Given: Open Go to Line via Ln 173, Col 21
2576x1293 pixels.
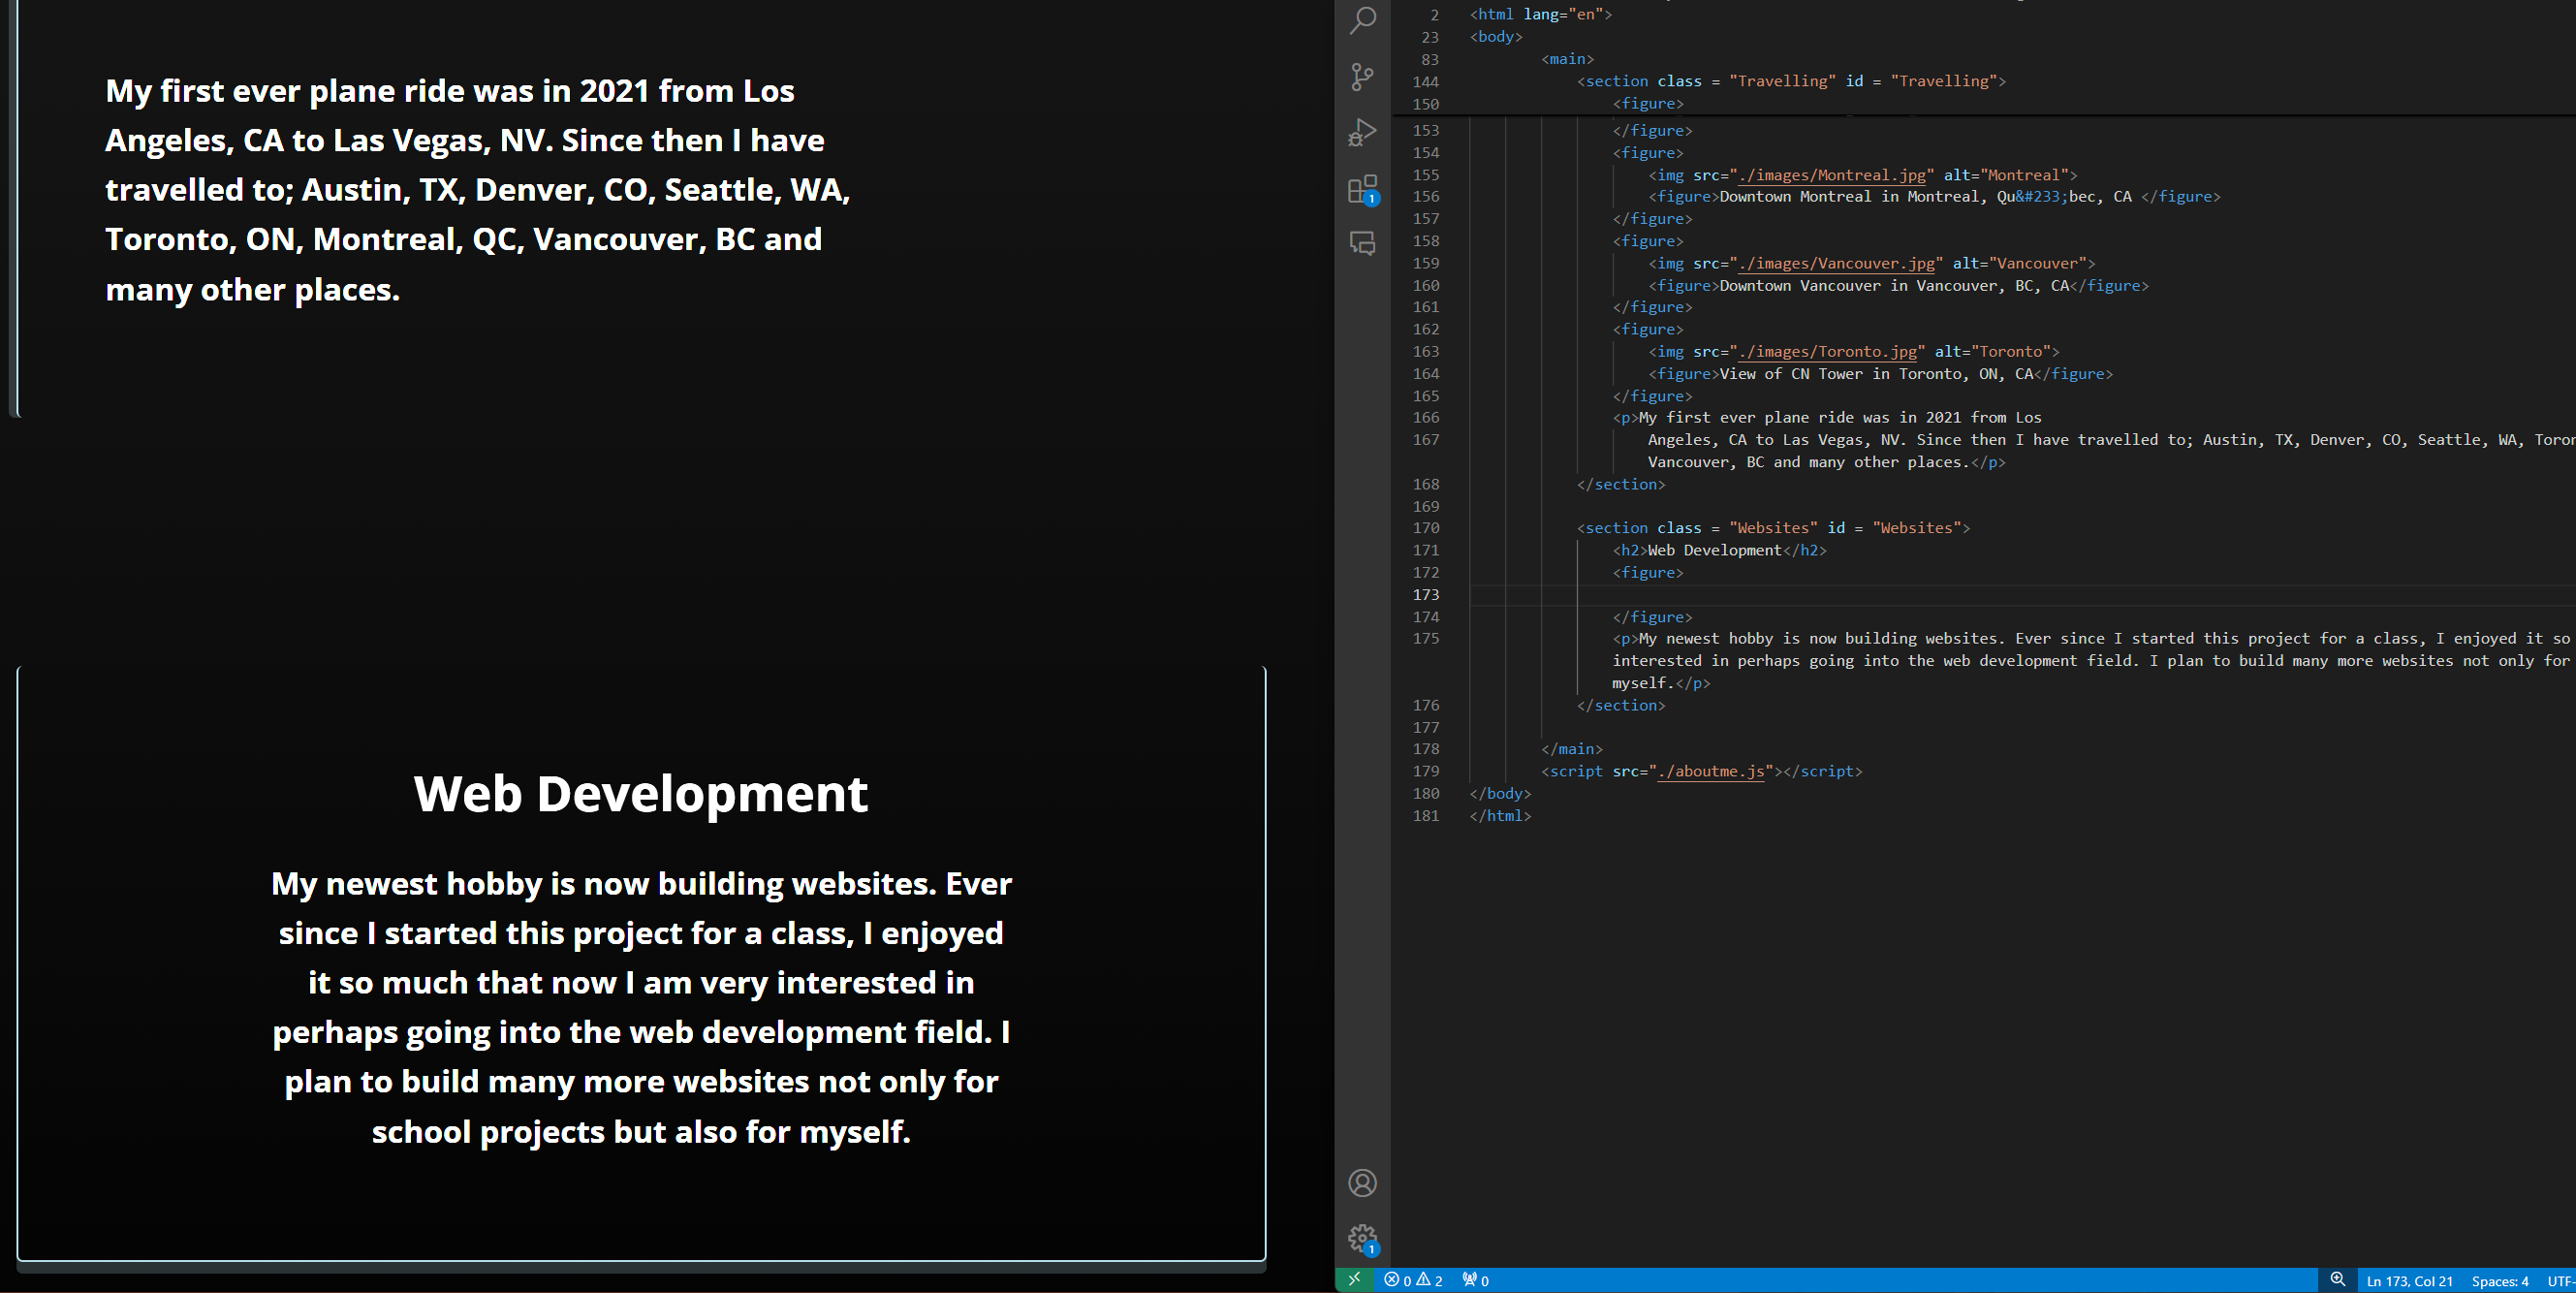Looking at the screenshot, I should [x=2409, y=1281].
